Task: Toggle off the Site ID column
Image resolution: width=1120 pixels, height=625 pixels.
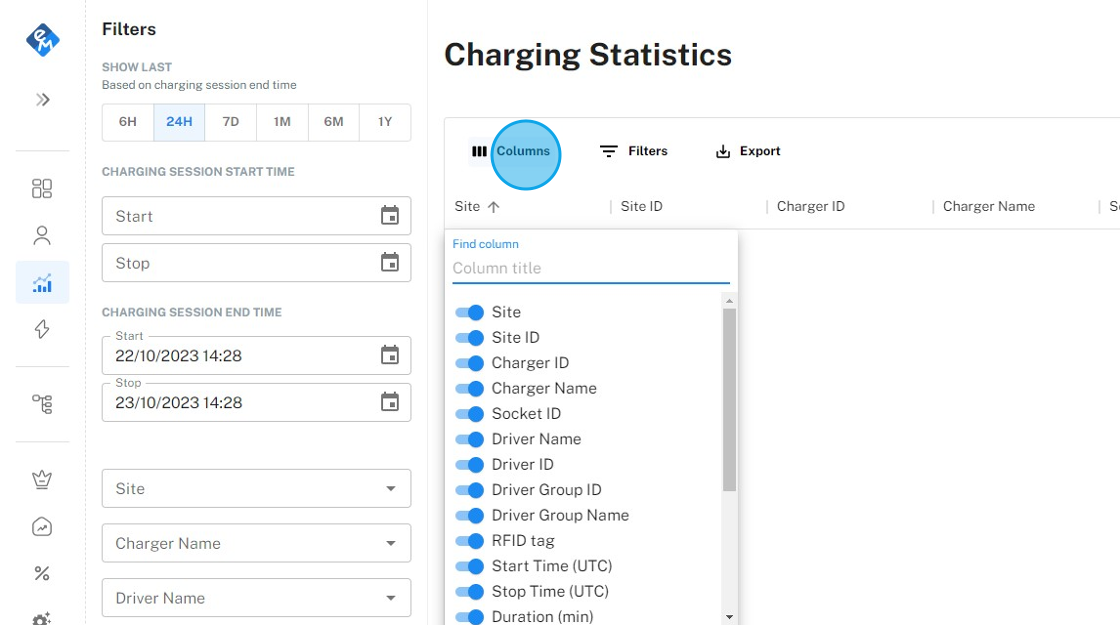Action: pos(469,338)
